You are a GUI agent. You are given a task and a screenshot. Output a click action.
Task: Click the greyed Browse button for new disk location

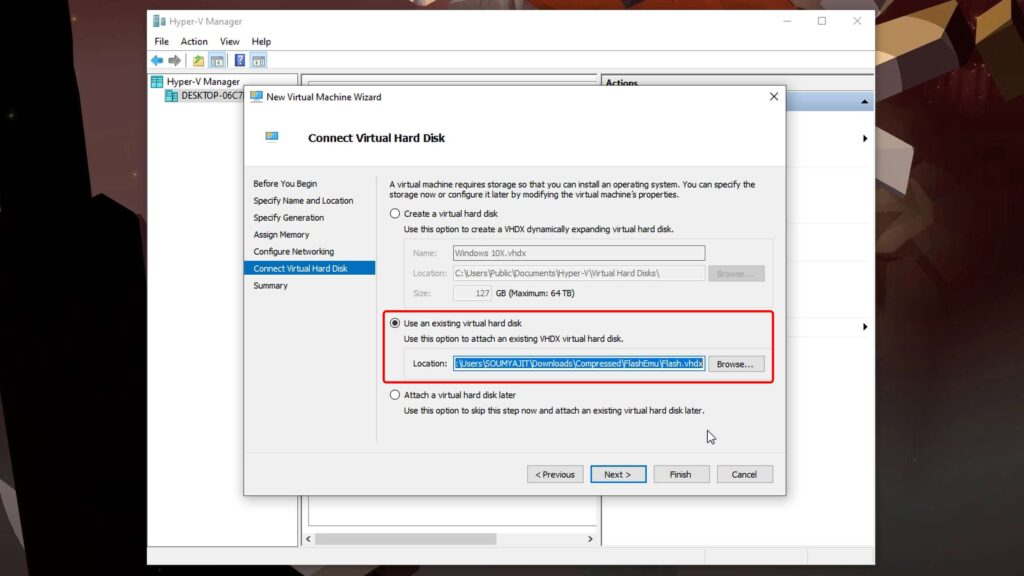(735, 274)
